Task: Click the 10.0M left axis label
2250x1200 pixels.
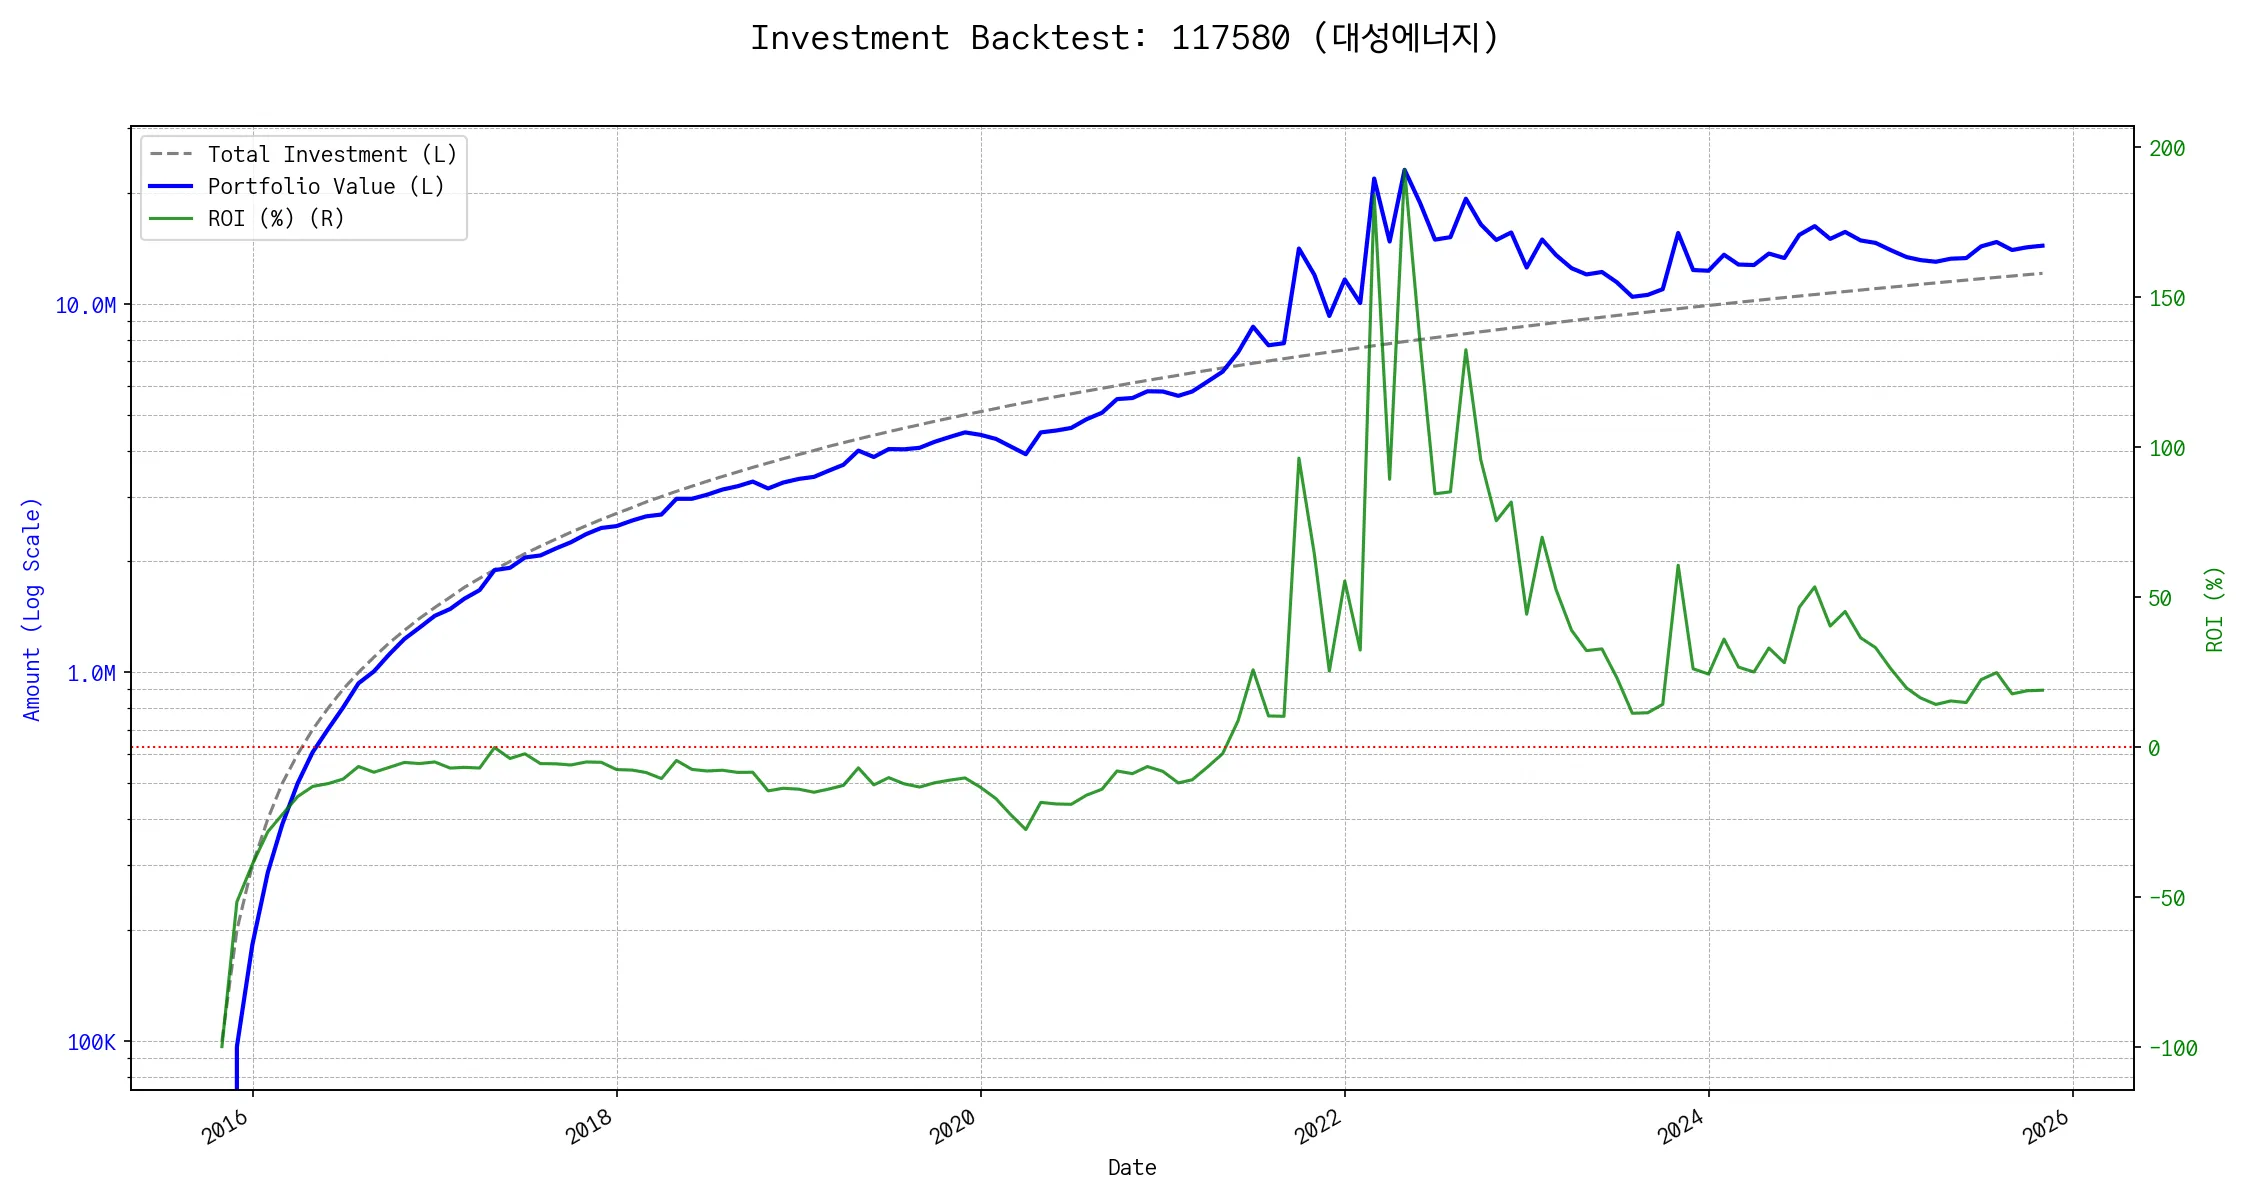Action: (x=86, y=306)
